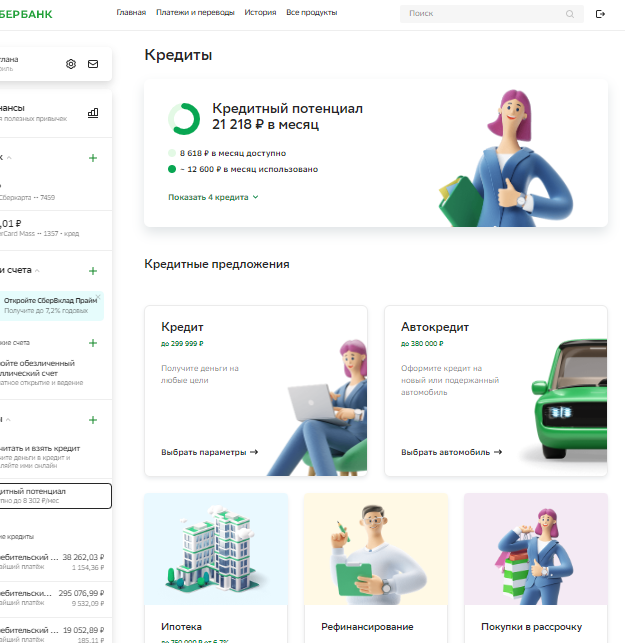Click the Сбербанк logo
The image size is (625, 643).
pyautogui.click(x=26, y=14)
